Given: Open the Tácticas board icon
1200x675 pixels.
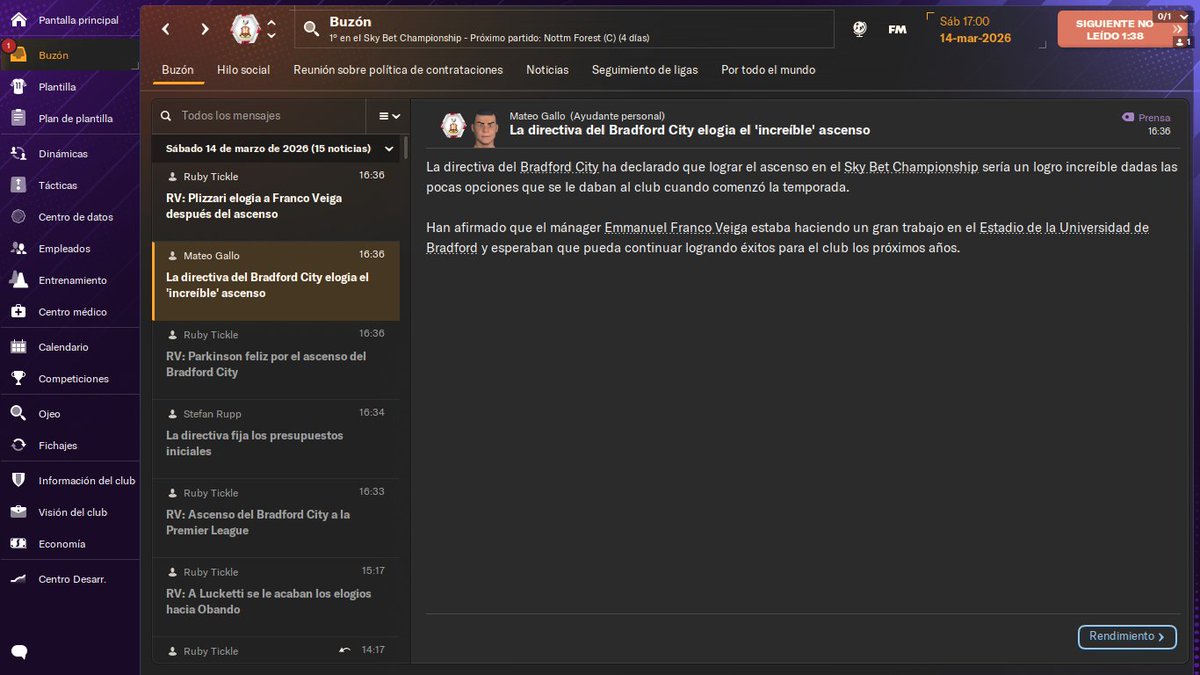Looking at the screenshot, I should [x=18, y=185].
